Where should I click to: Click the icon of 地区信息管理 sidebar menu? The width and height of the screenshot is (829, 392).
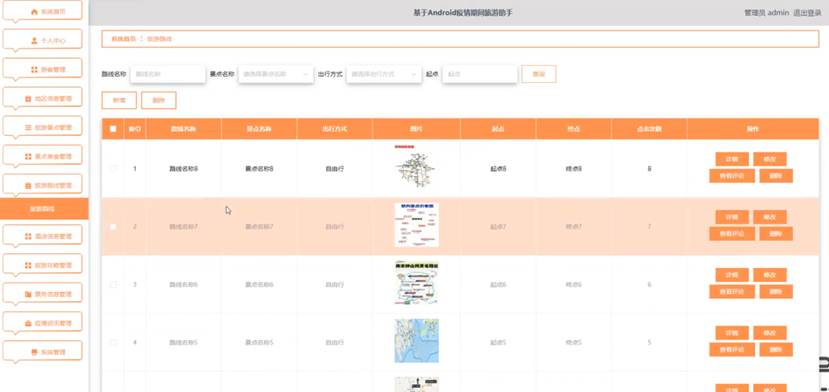(x=28, y=98)
